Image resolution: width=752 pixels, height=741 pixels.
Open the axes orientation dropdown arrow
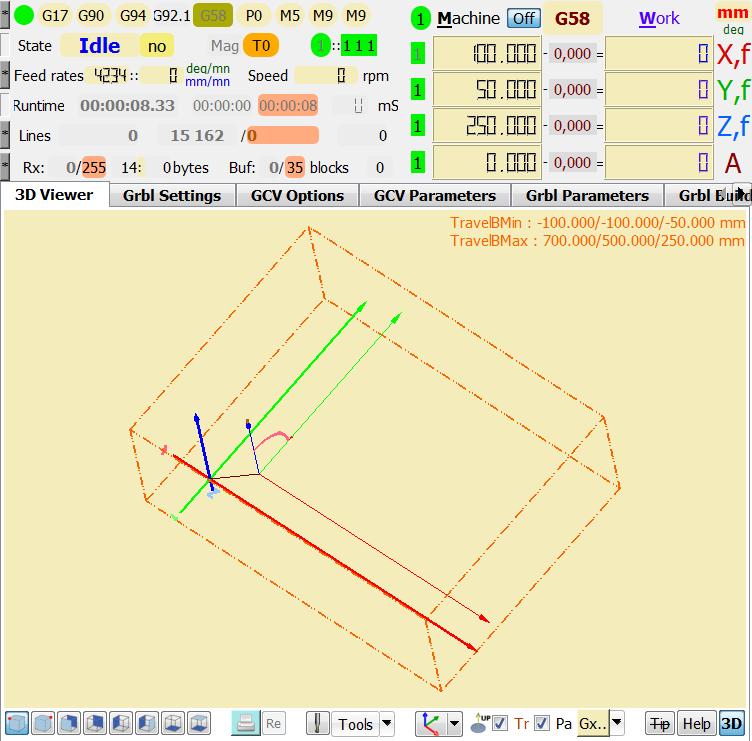click(454, 723)
